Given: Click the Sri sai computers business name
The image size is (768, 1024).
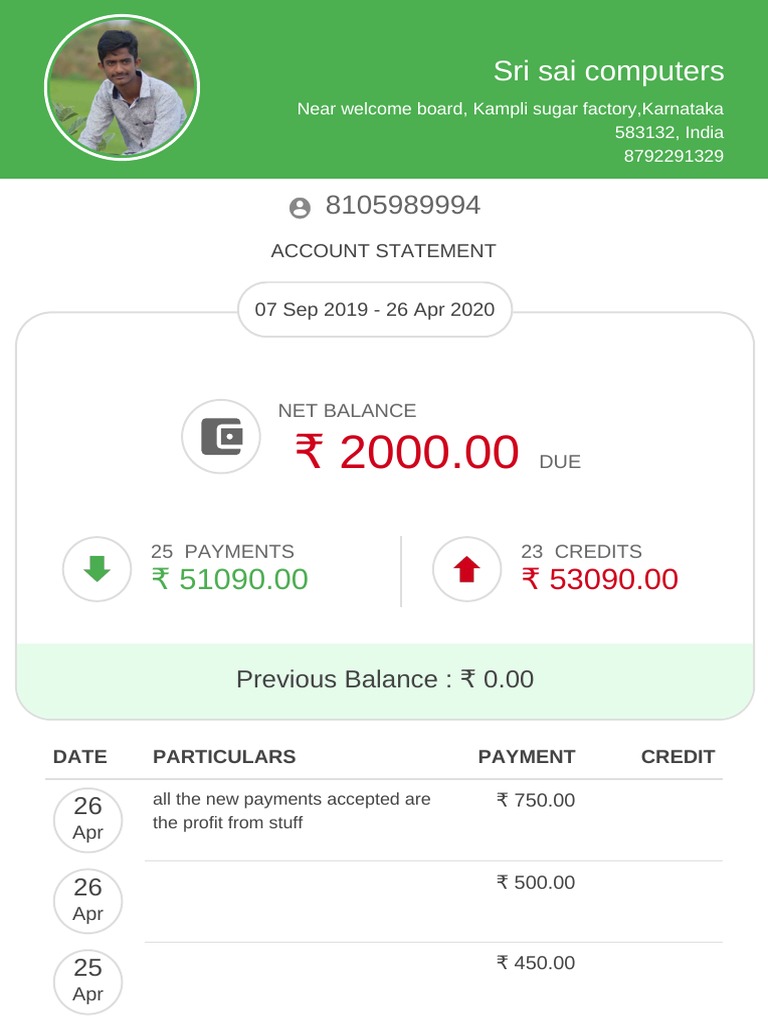Looking at the screenshot, I should [608, 71].
